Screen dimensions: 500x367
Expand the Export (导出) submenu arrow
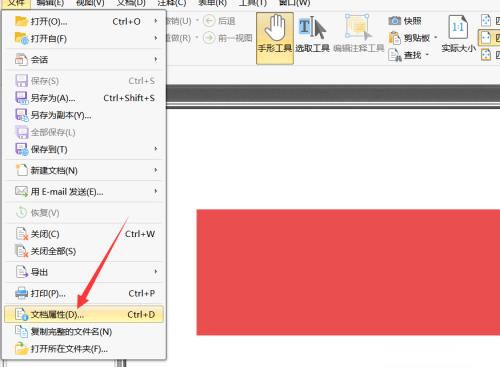coord(156,272)
